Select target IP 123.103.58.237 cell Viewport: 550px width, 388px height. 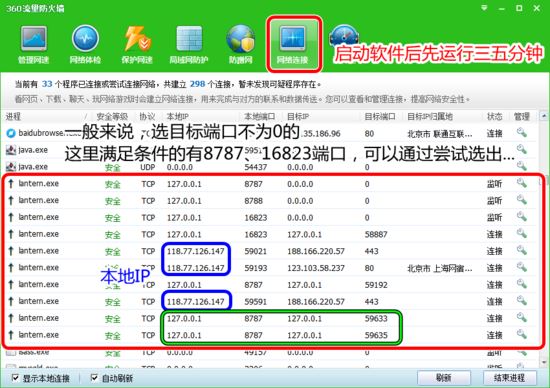[316, 268]
